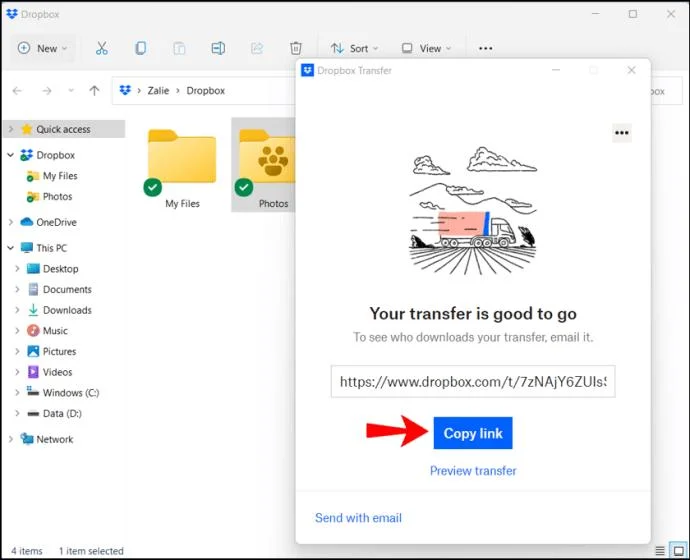Screen dimensions: 690x560
Task: Minimize the Dropbox Transfer window
Action: [x=556, y=70]
